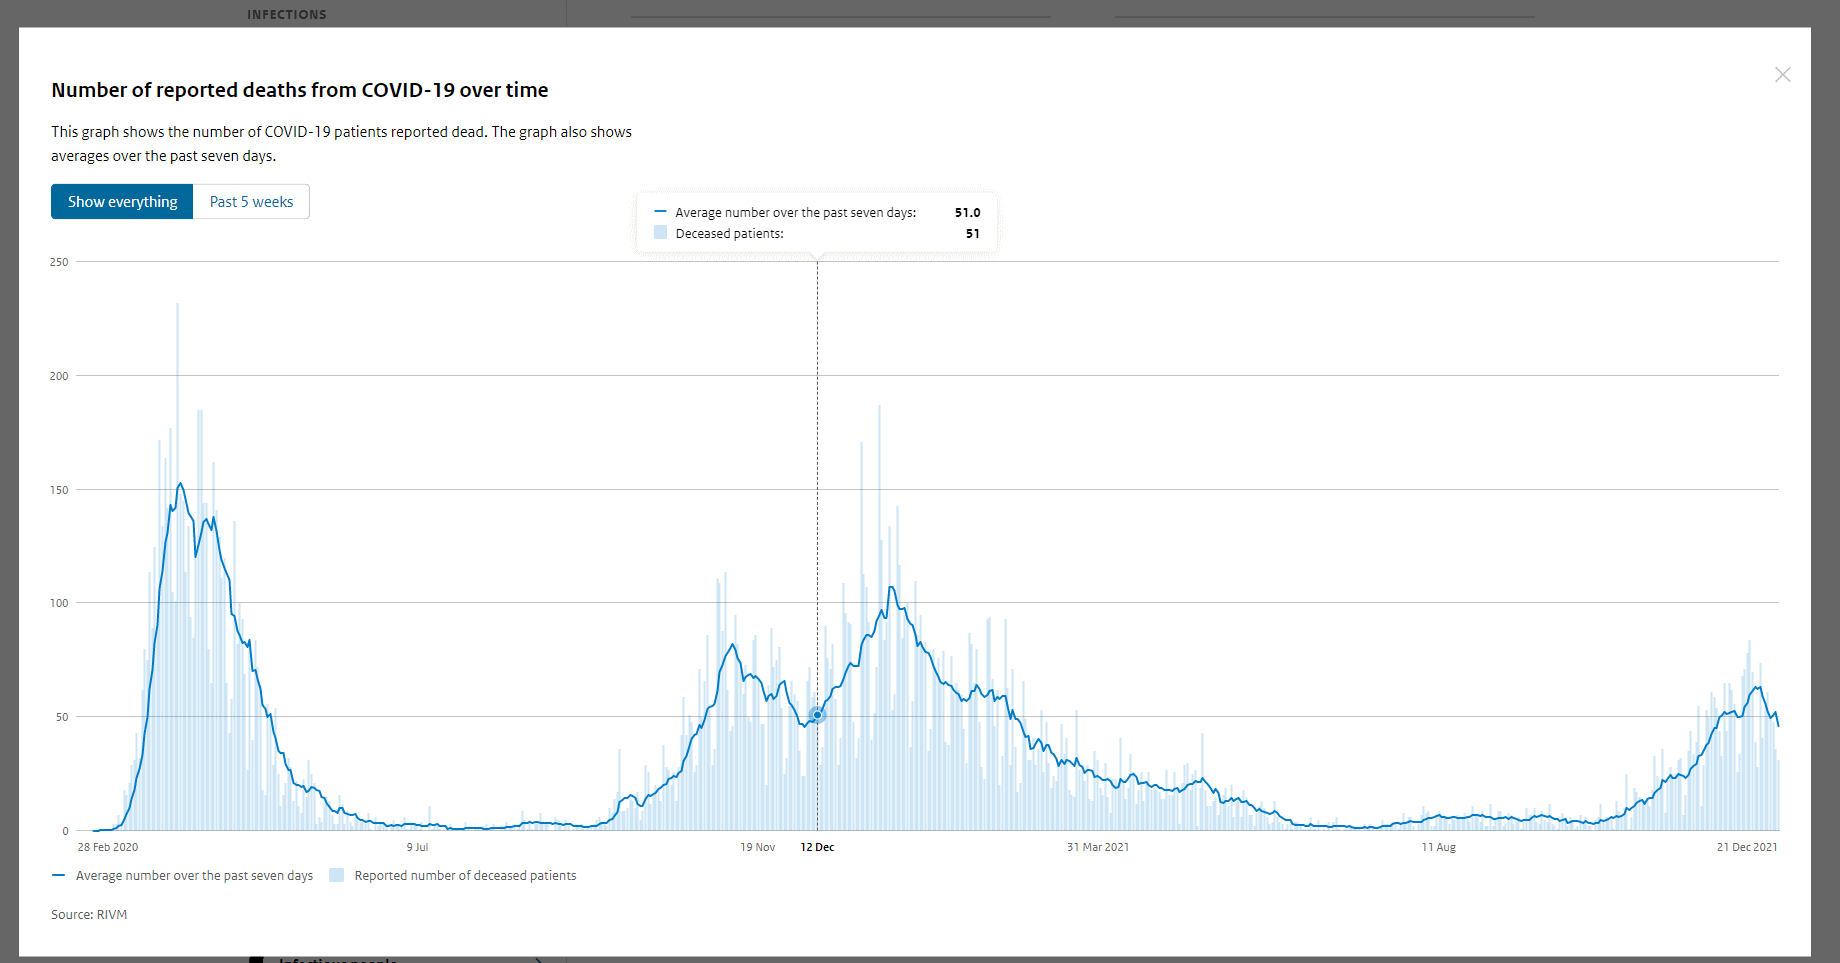
Task: Click the "Reported number of deceased patients" legend label
Action: pyautogui.click(x=465, y=875)
